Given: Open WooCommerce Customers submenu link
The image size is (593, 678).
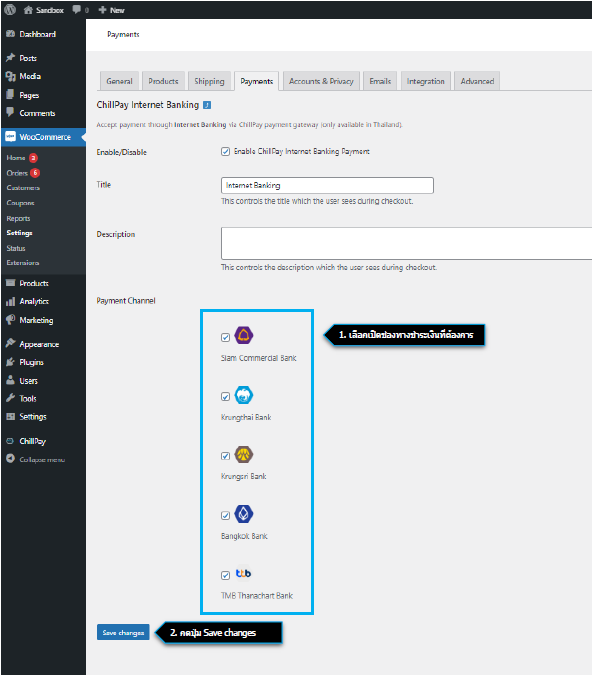Looking at the screenshot, I should tap(23, 188).
